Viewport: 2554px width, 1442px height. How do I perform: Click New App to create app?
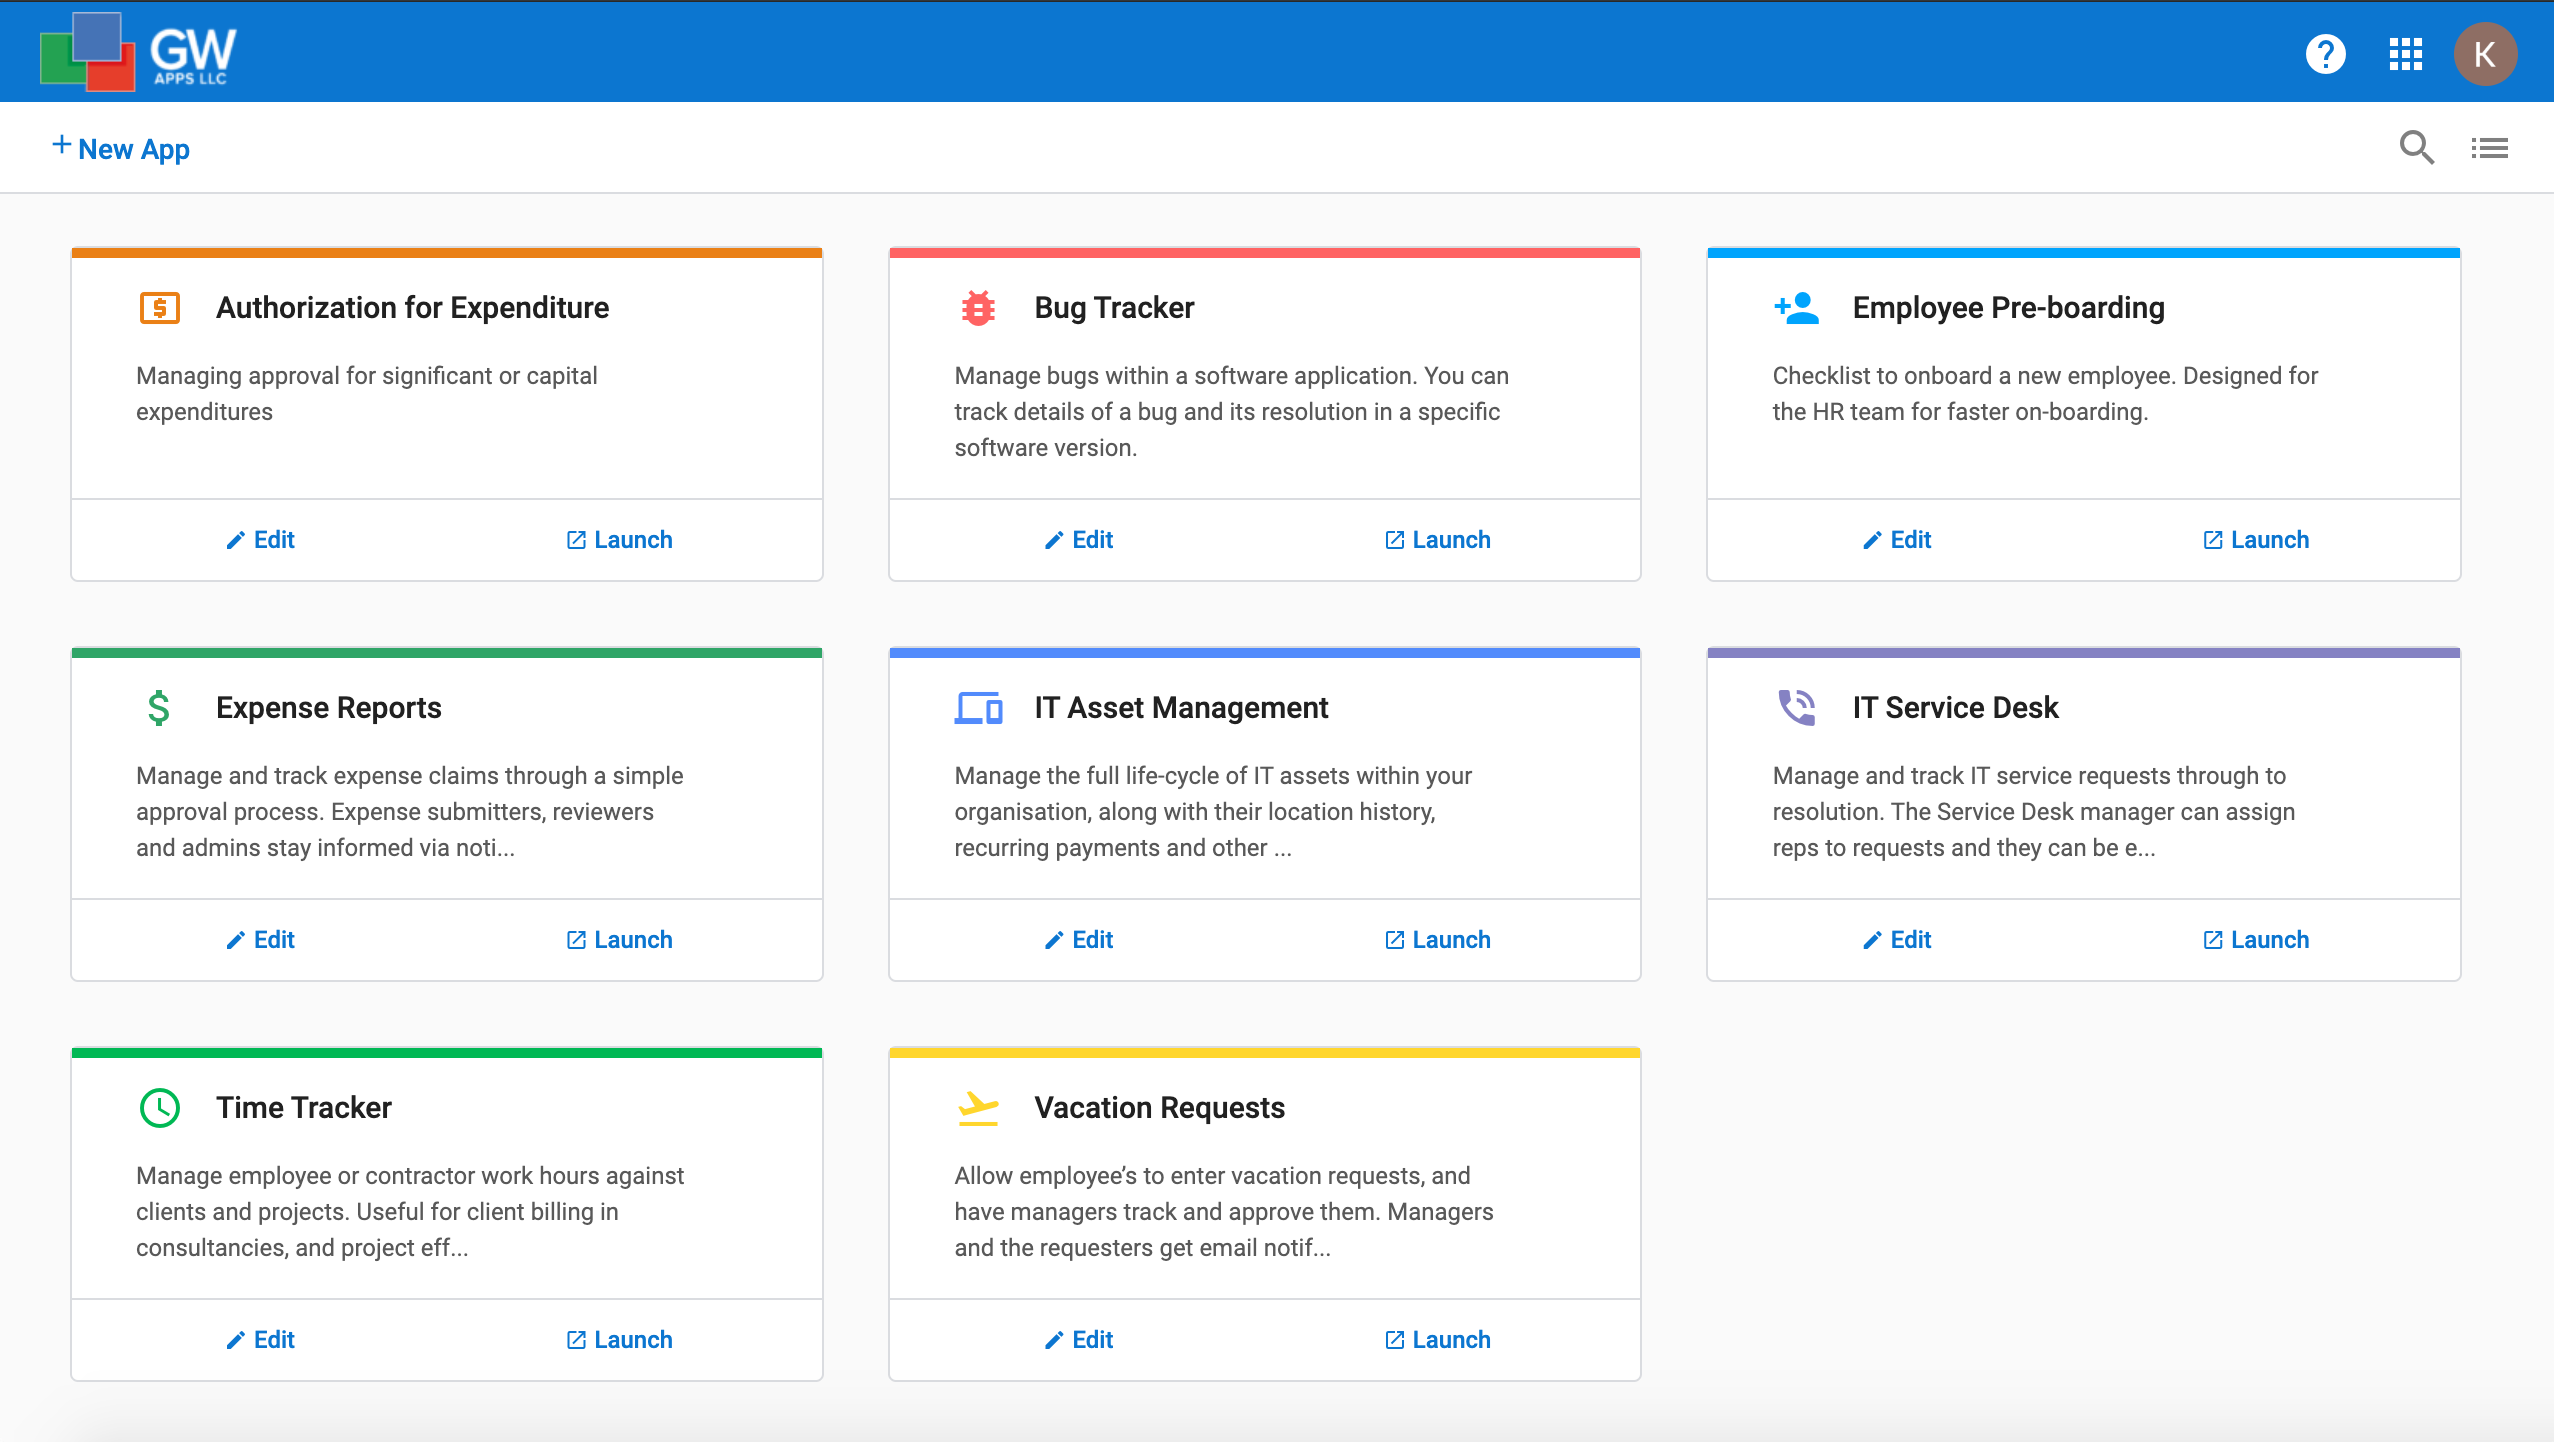click(121, 148)
